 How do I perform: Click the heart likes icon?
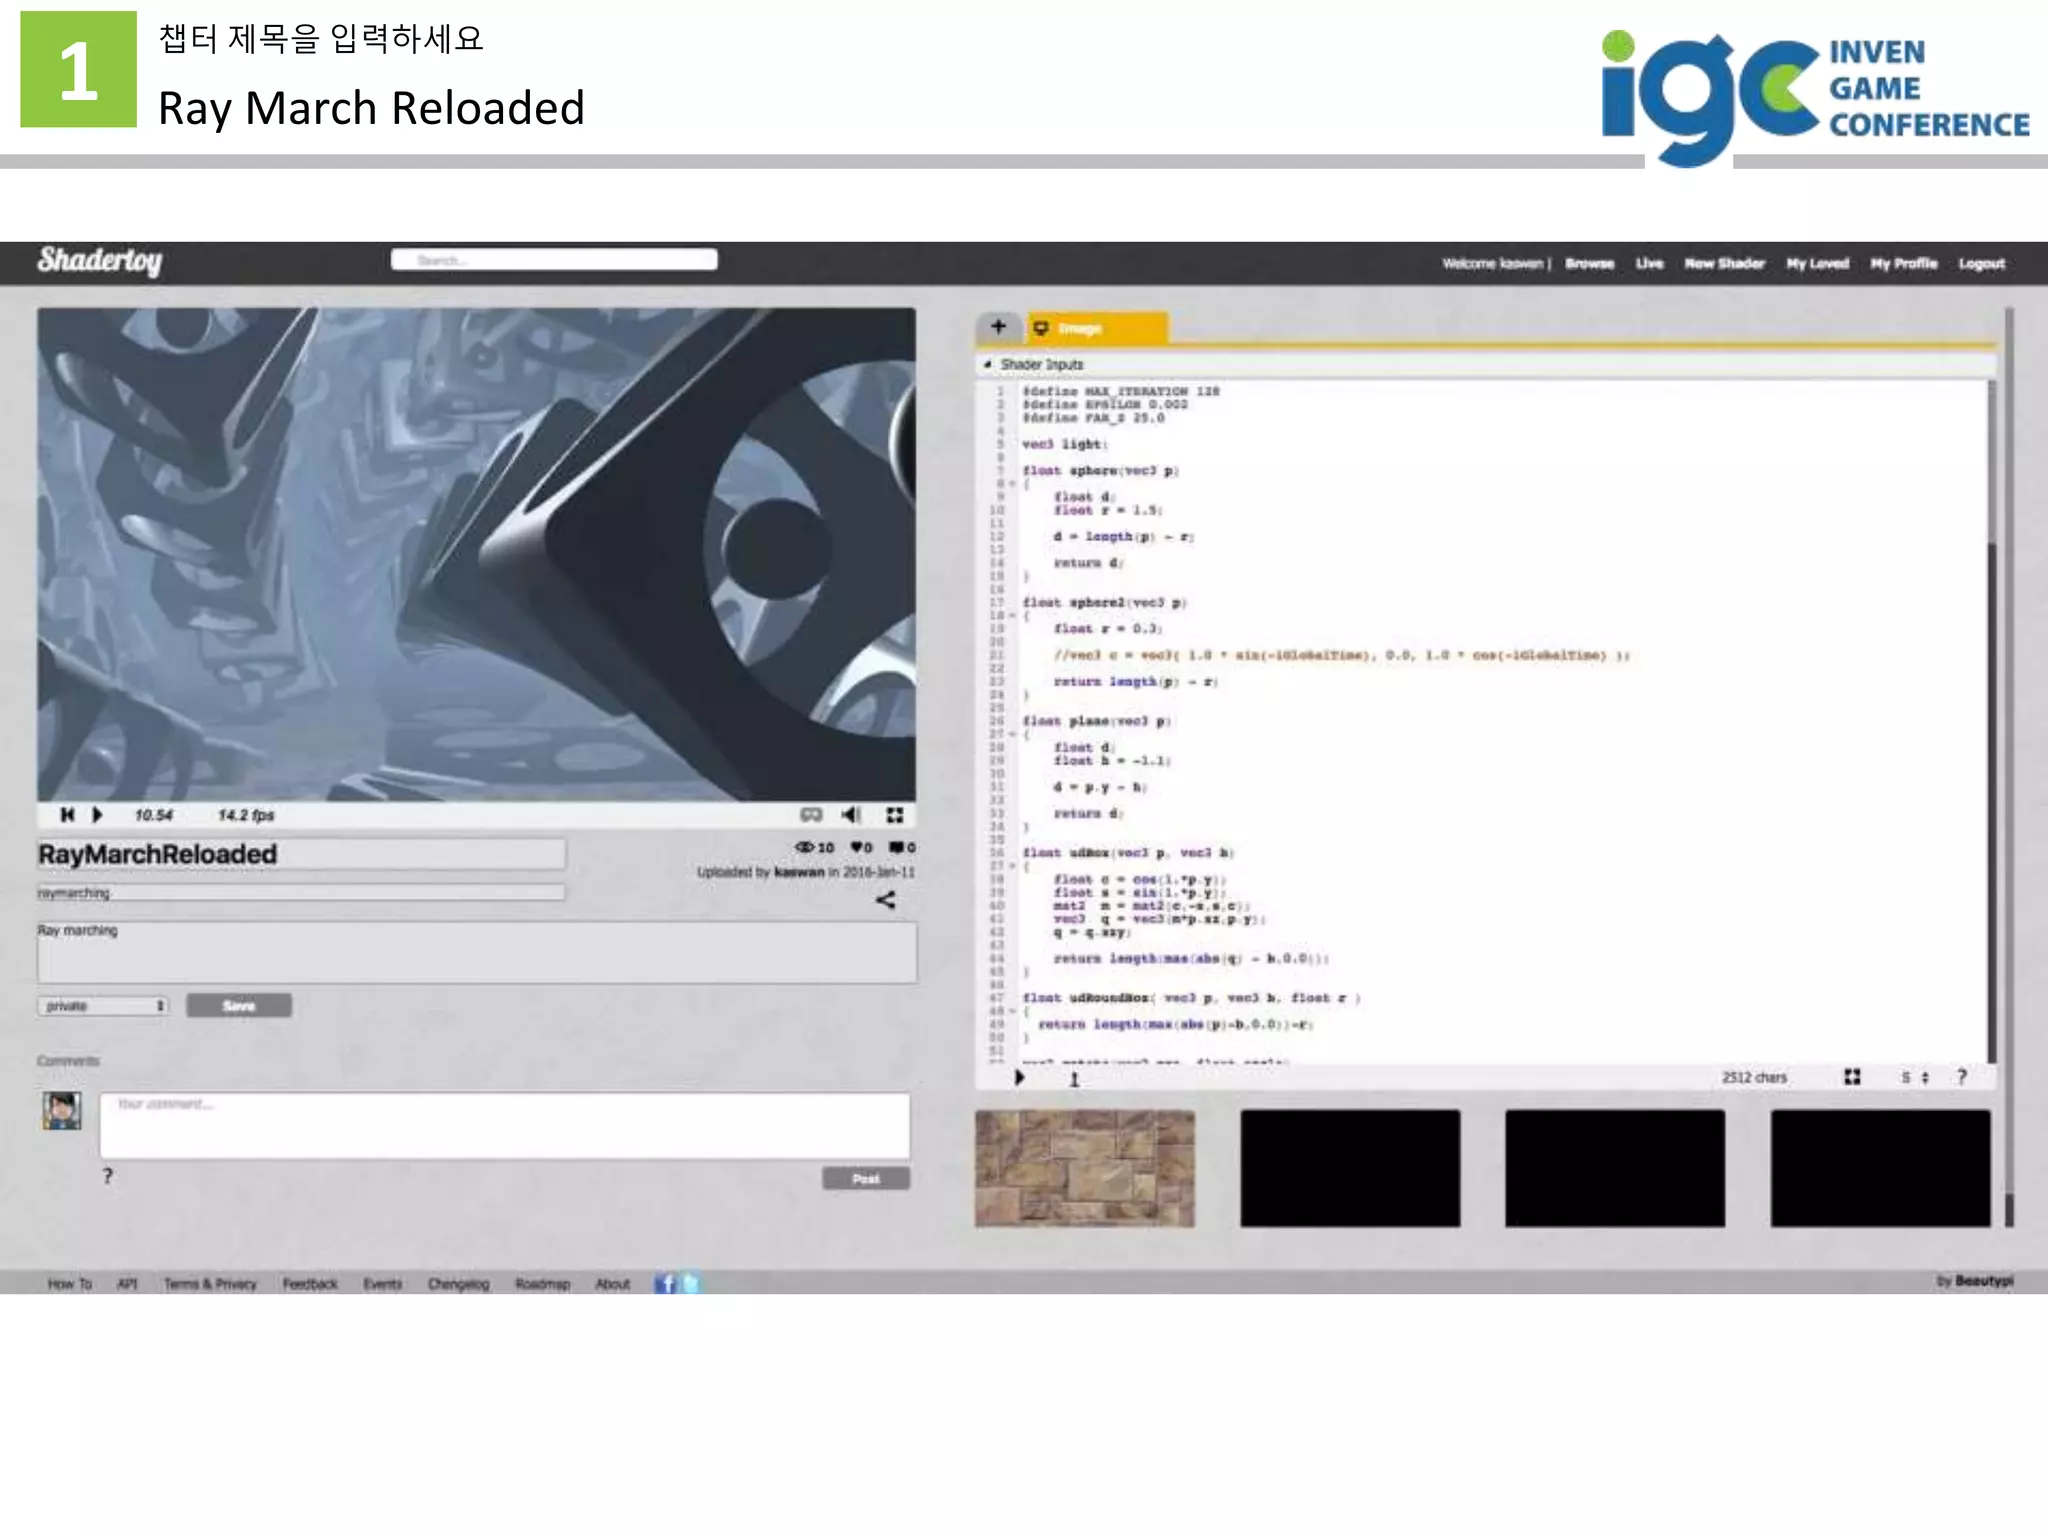[857, 847]
